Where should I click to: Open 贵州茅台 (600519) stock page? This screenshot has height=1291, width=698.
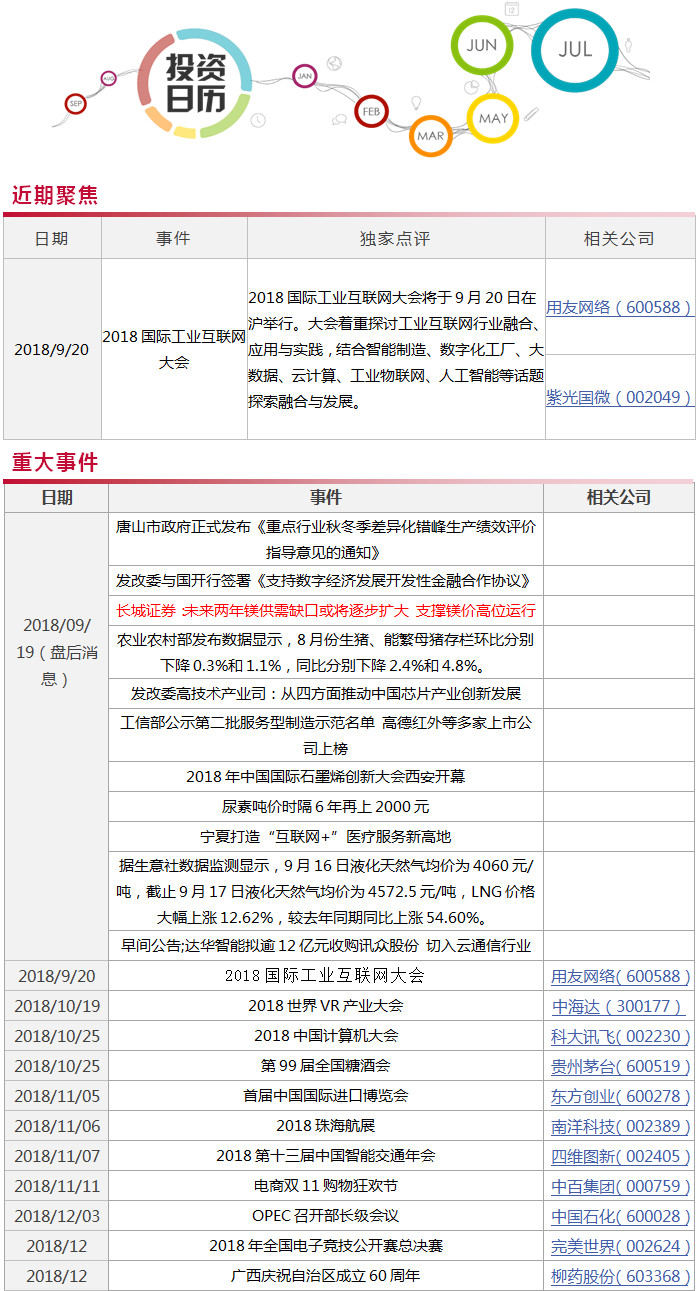pyautogui.click(x=619, y=1066)
